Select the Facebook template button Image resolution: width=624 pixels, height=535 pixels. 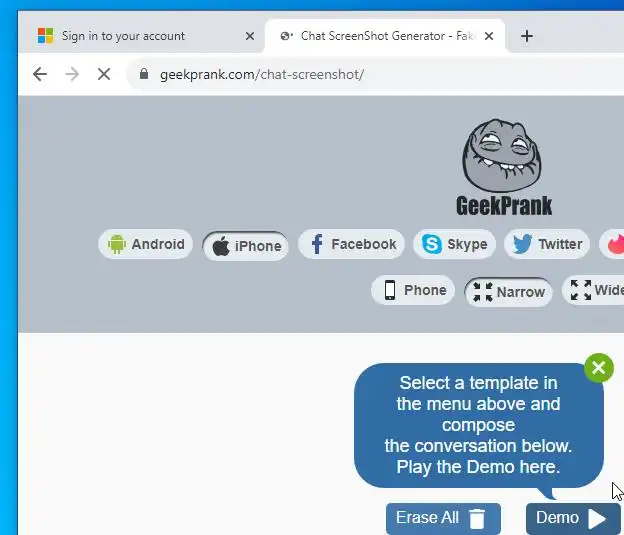tap(351, 244)
